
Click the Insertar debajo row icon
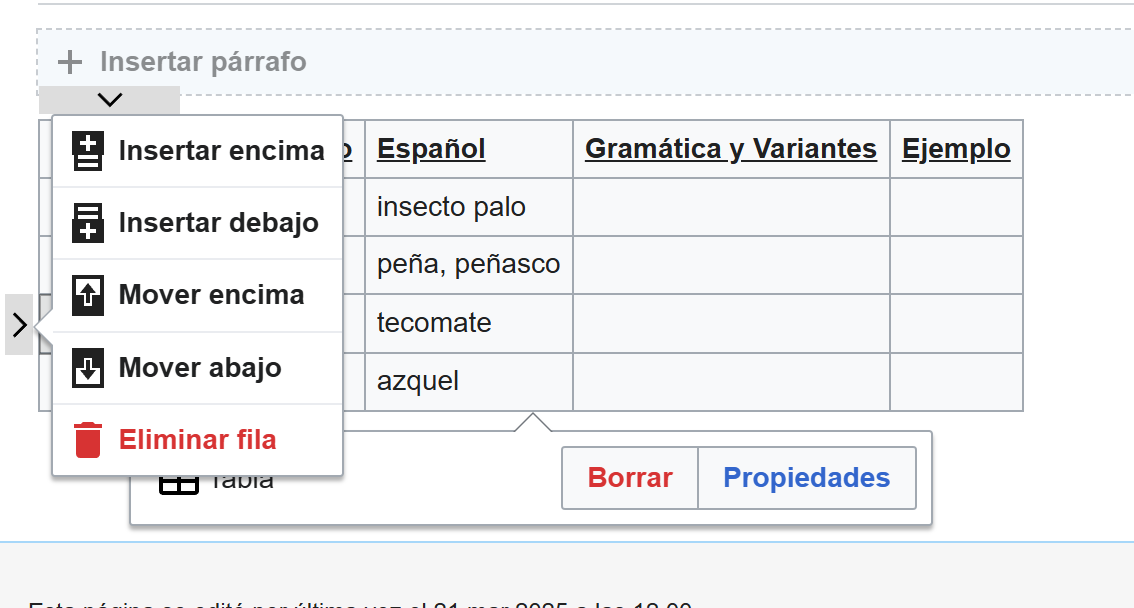[x=88, y=223]
